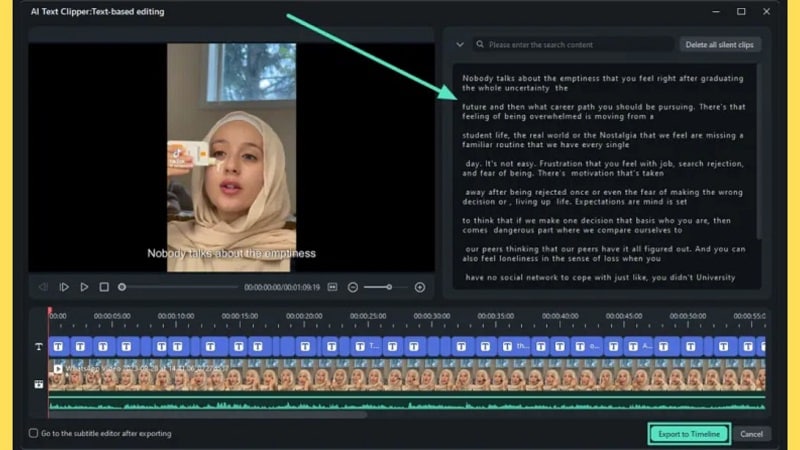Click the text track T icon
This screenshot has height=450, width=800.
[39, 347]
